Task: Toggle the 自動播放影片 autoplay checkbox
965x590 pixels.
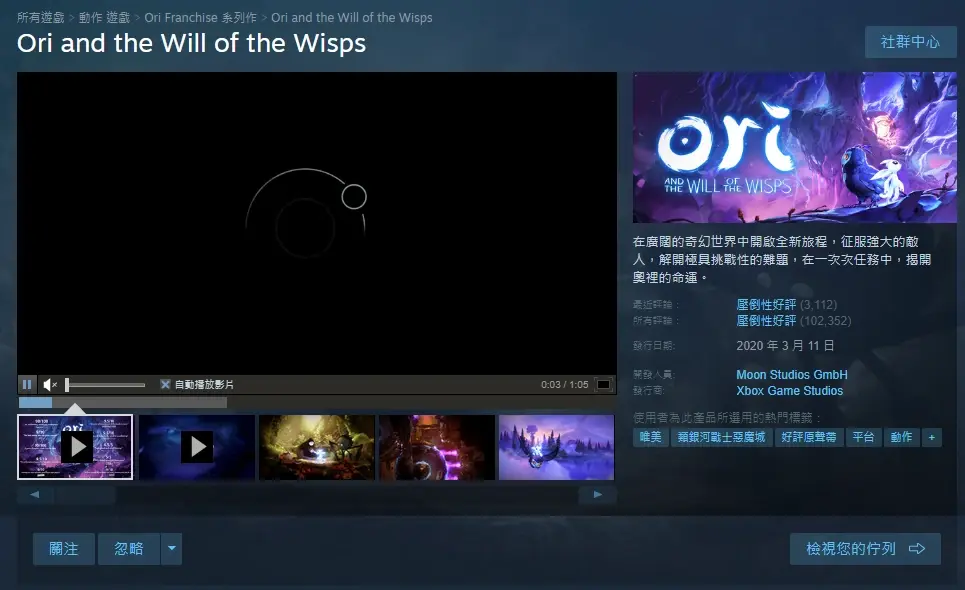Action: (165, 385)
